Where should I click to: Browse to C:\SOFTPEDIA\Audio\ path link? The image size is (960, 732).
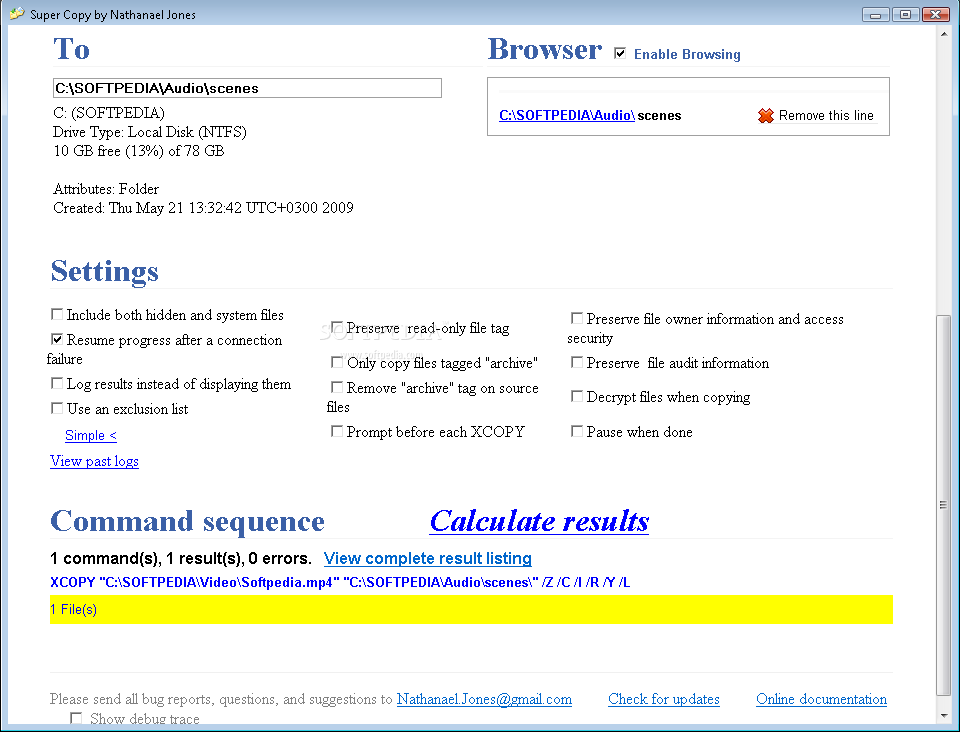(567, 115)
